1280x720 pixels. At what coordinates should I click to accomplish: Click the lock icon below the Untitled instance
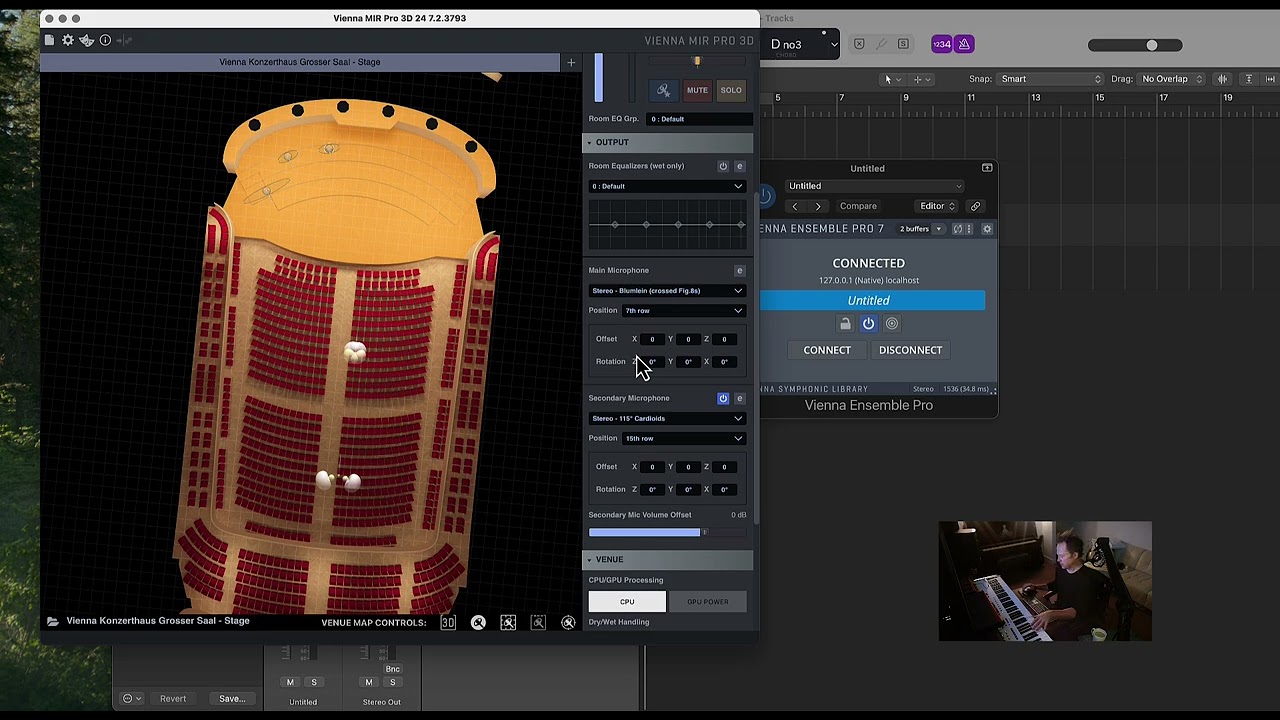point(845,323)
